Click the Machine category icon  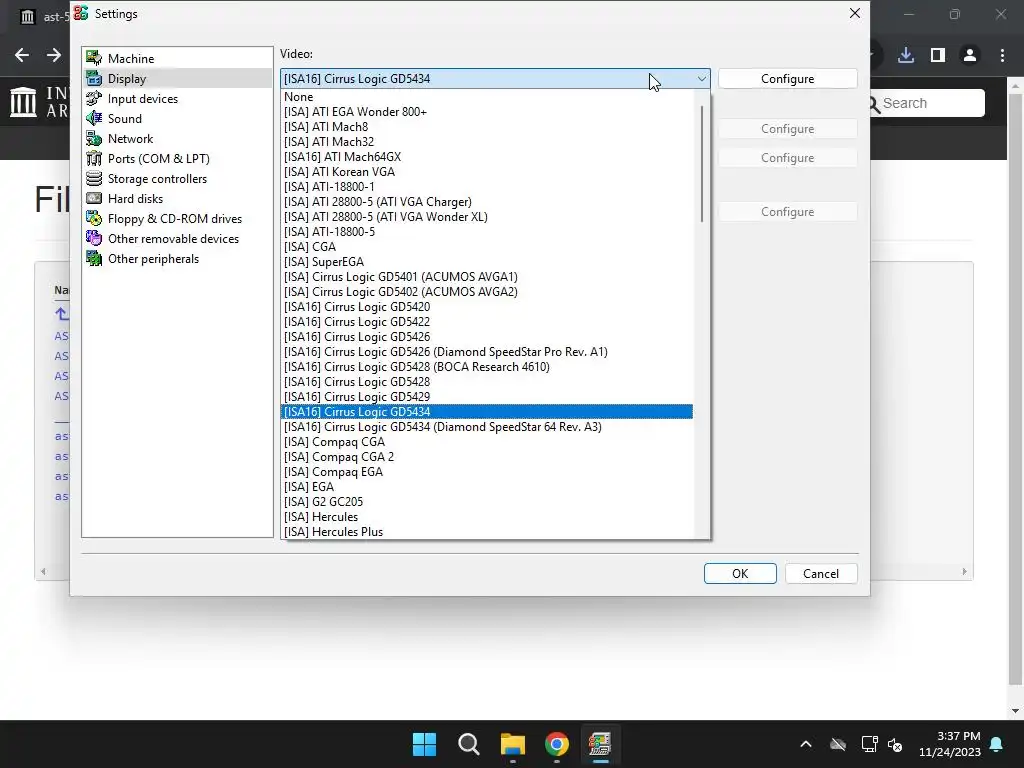point(94,58)
